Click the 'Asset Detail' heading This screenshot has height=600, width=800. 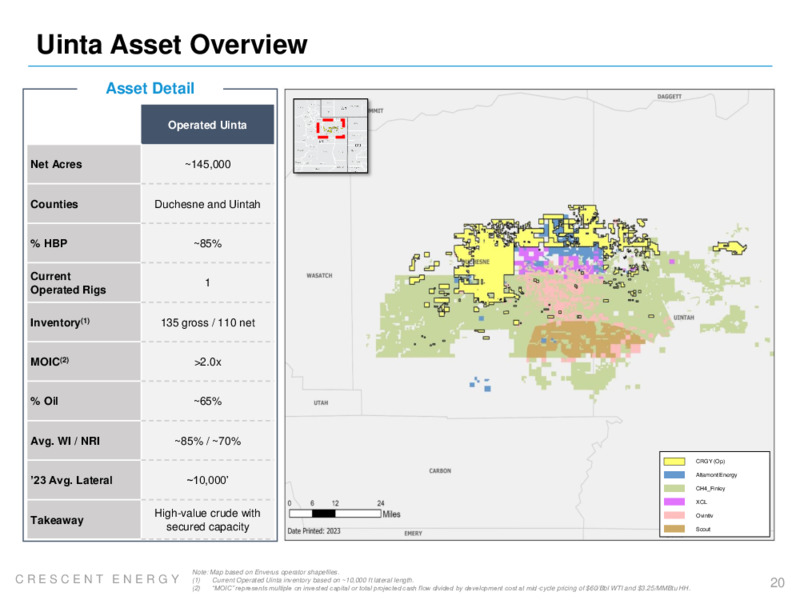click(x=150, y=88)
